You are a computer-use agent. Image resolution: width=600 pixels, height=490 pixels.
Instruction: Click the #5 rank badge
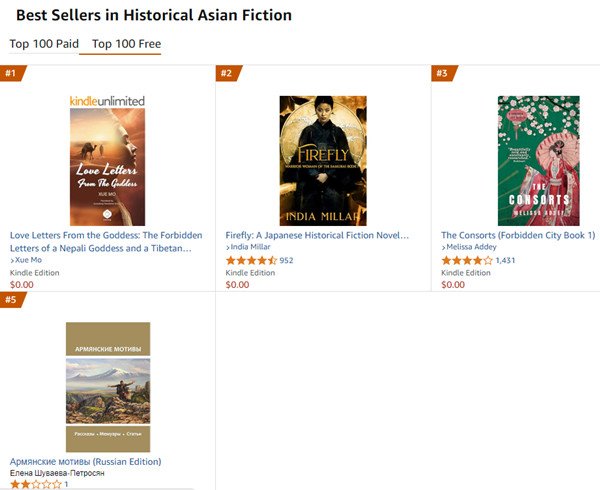12,300
